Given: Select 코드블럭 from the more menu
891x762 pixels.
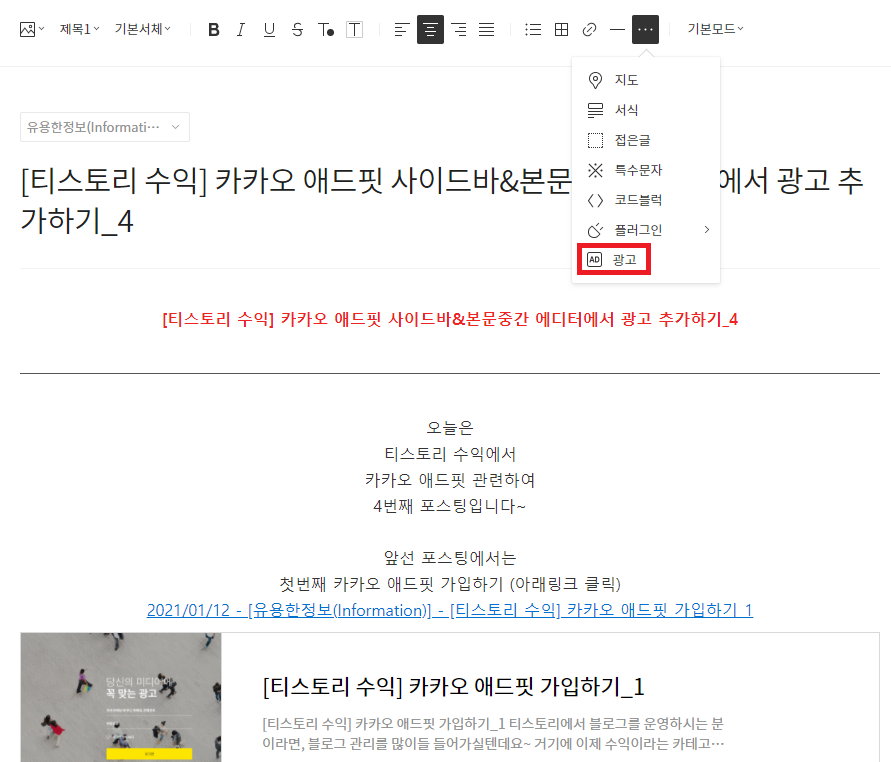Looking at the screenshot, I should click(x=646, y=200).
